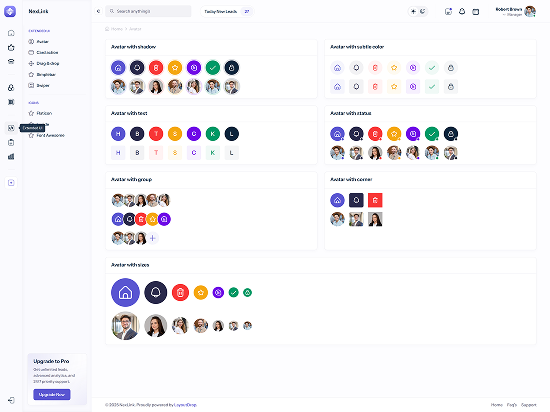The height and width of the screenshot is (412, 550).
Task: Follow the Support link in the footer
Action: click(x=529, y=405)
